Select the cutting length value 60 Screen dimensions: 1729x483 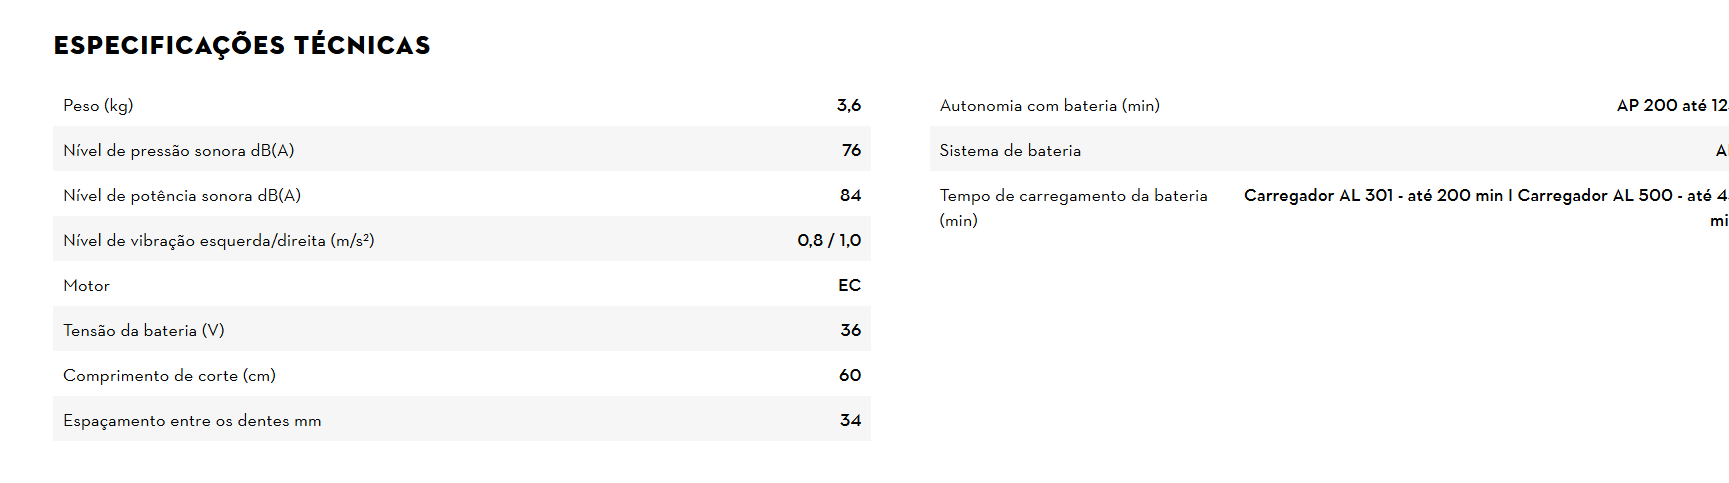[850, 375]
